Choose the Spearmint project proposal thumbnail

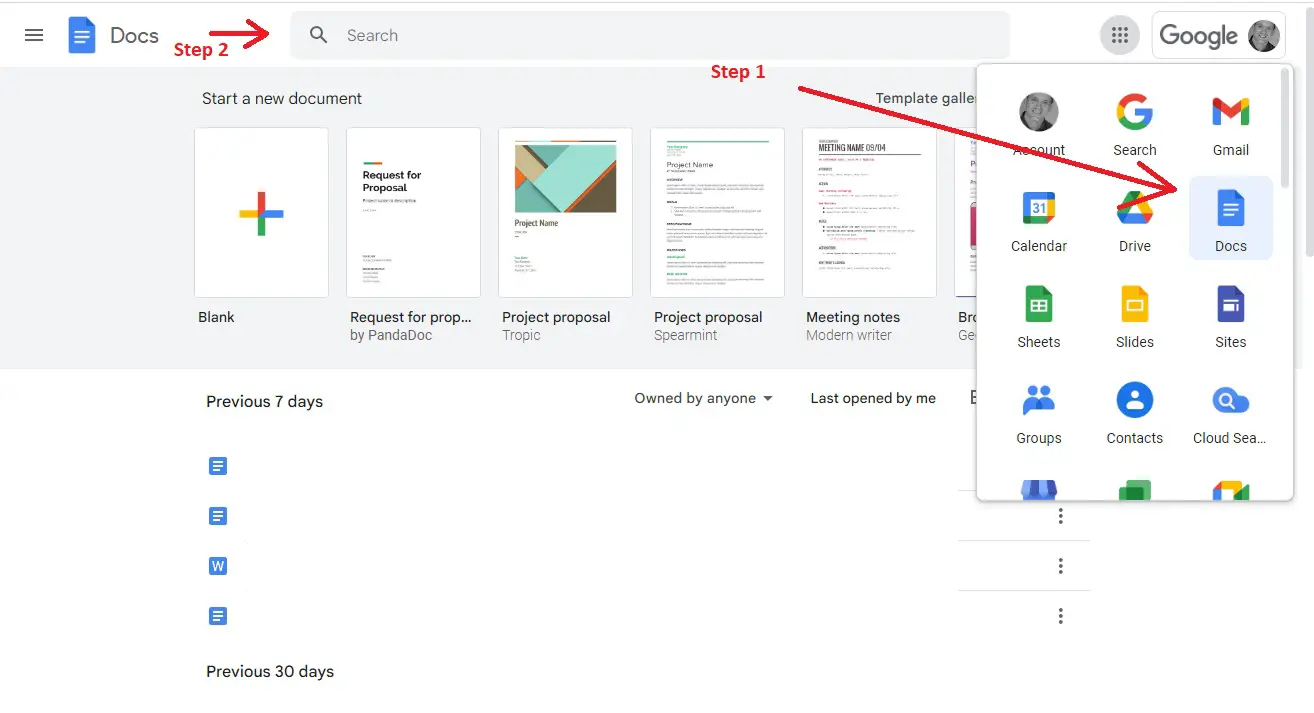pos(718,212)
